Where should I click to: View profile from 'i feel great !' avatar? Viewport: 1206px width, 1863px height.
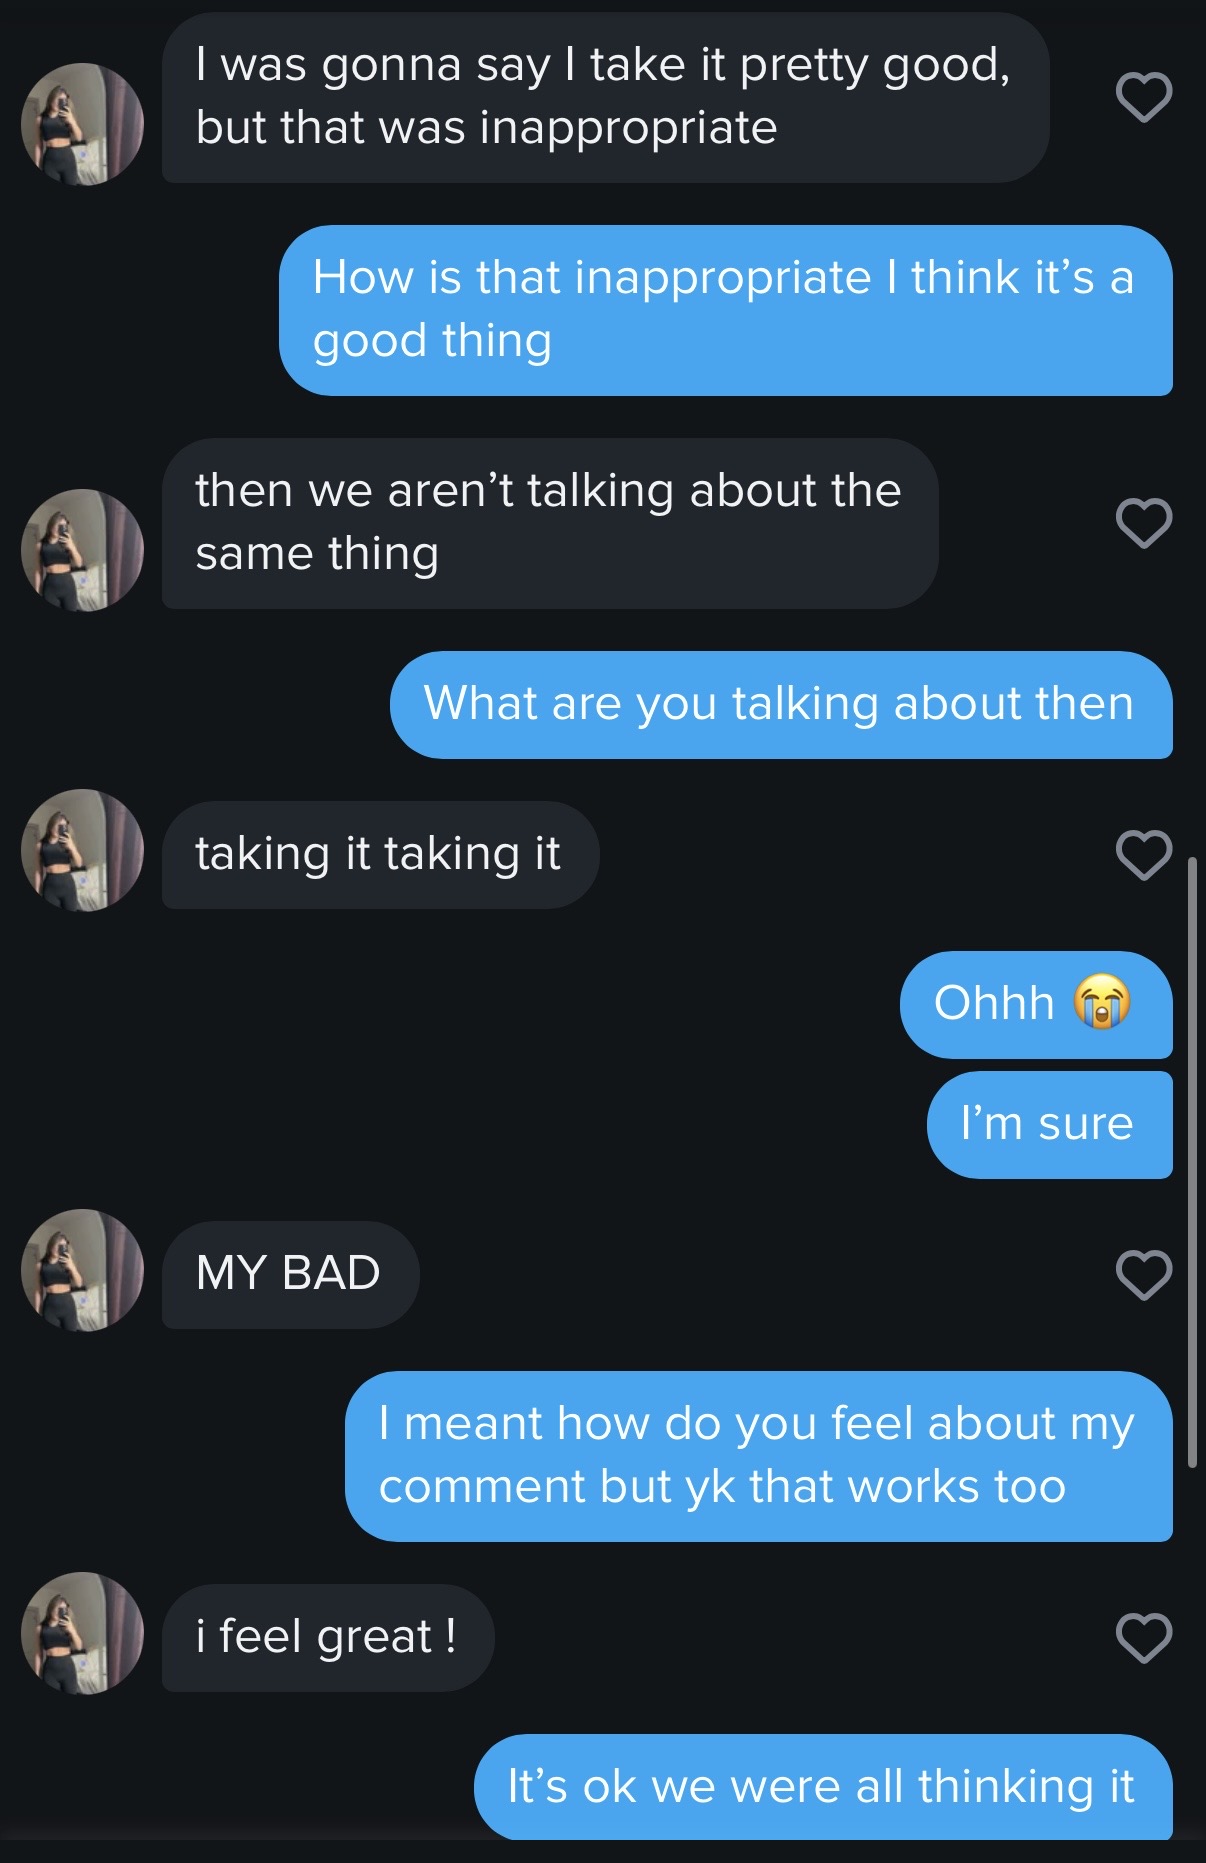point(82,1633)
